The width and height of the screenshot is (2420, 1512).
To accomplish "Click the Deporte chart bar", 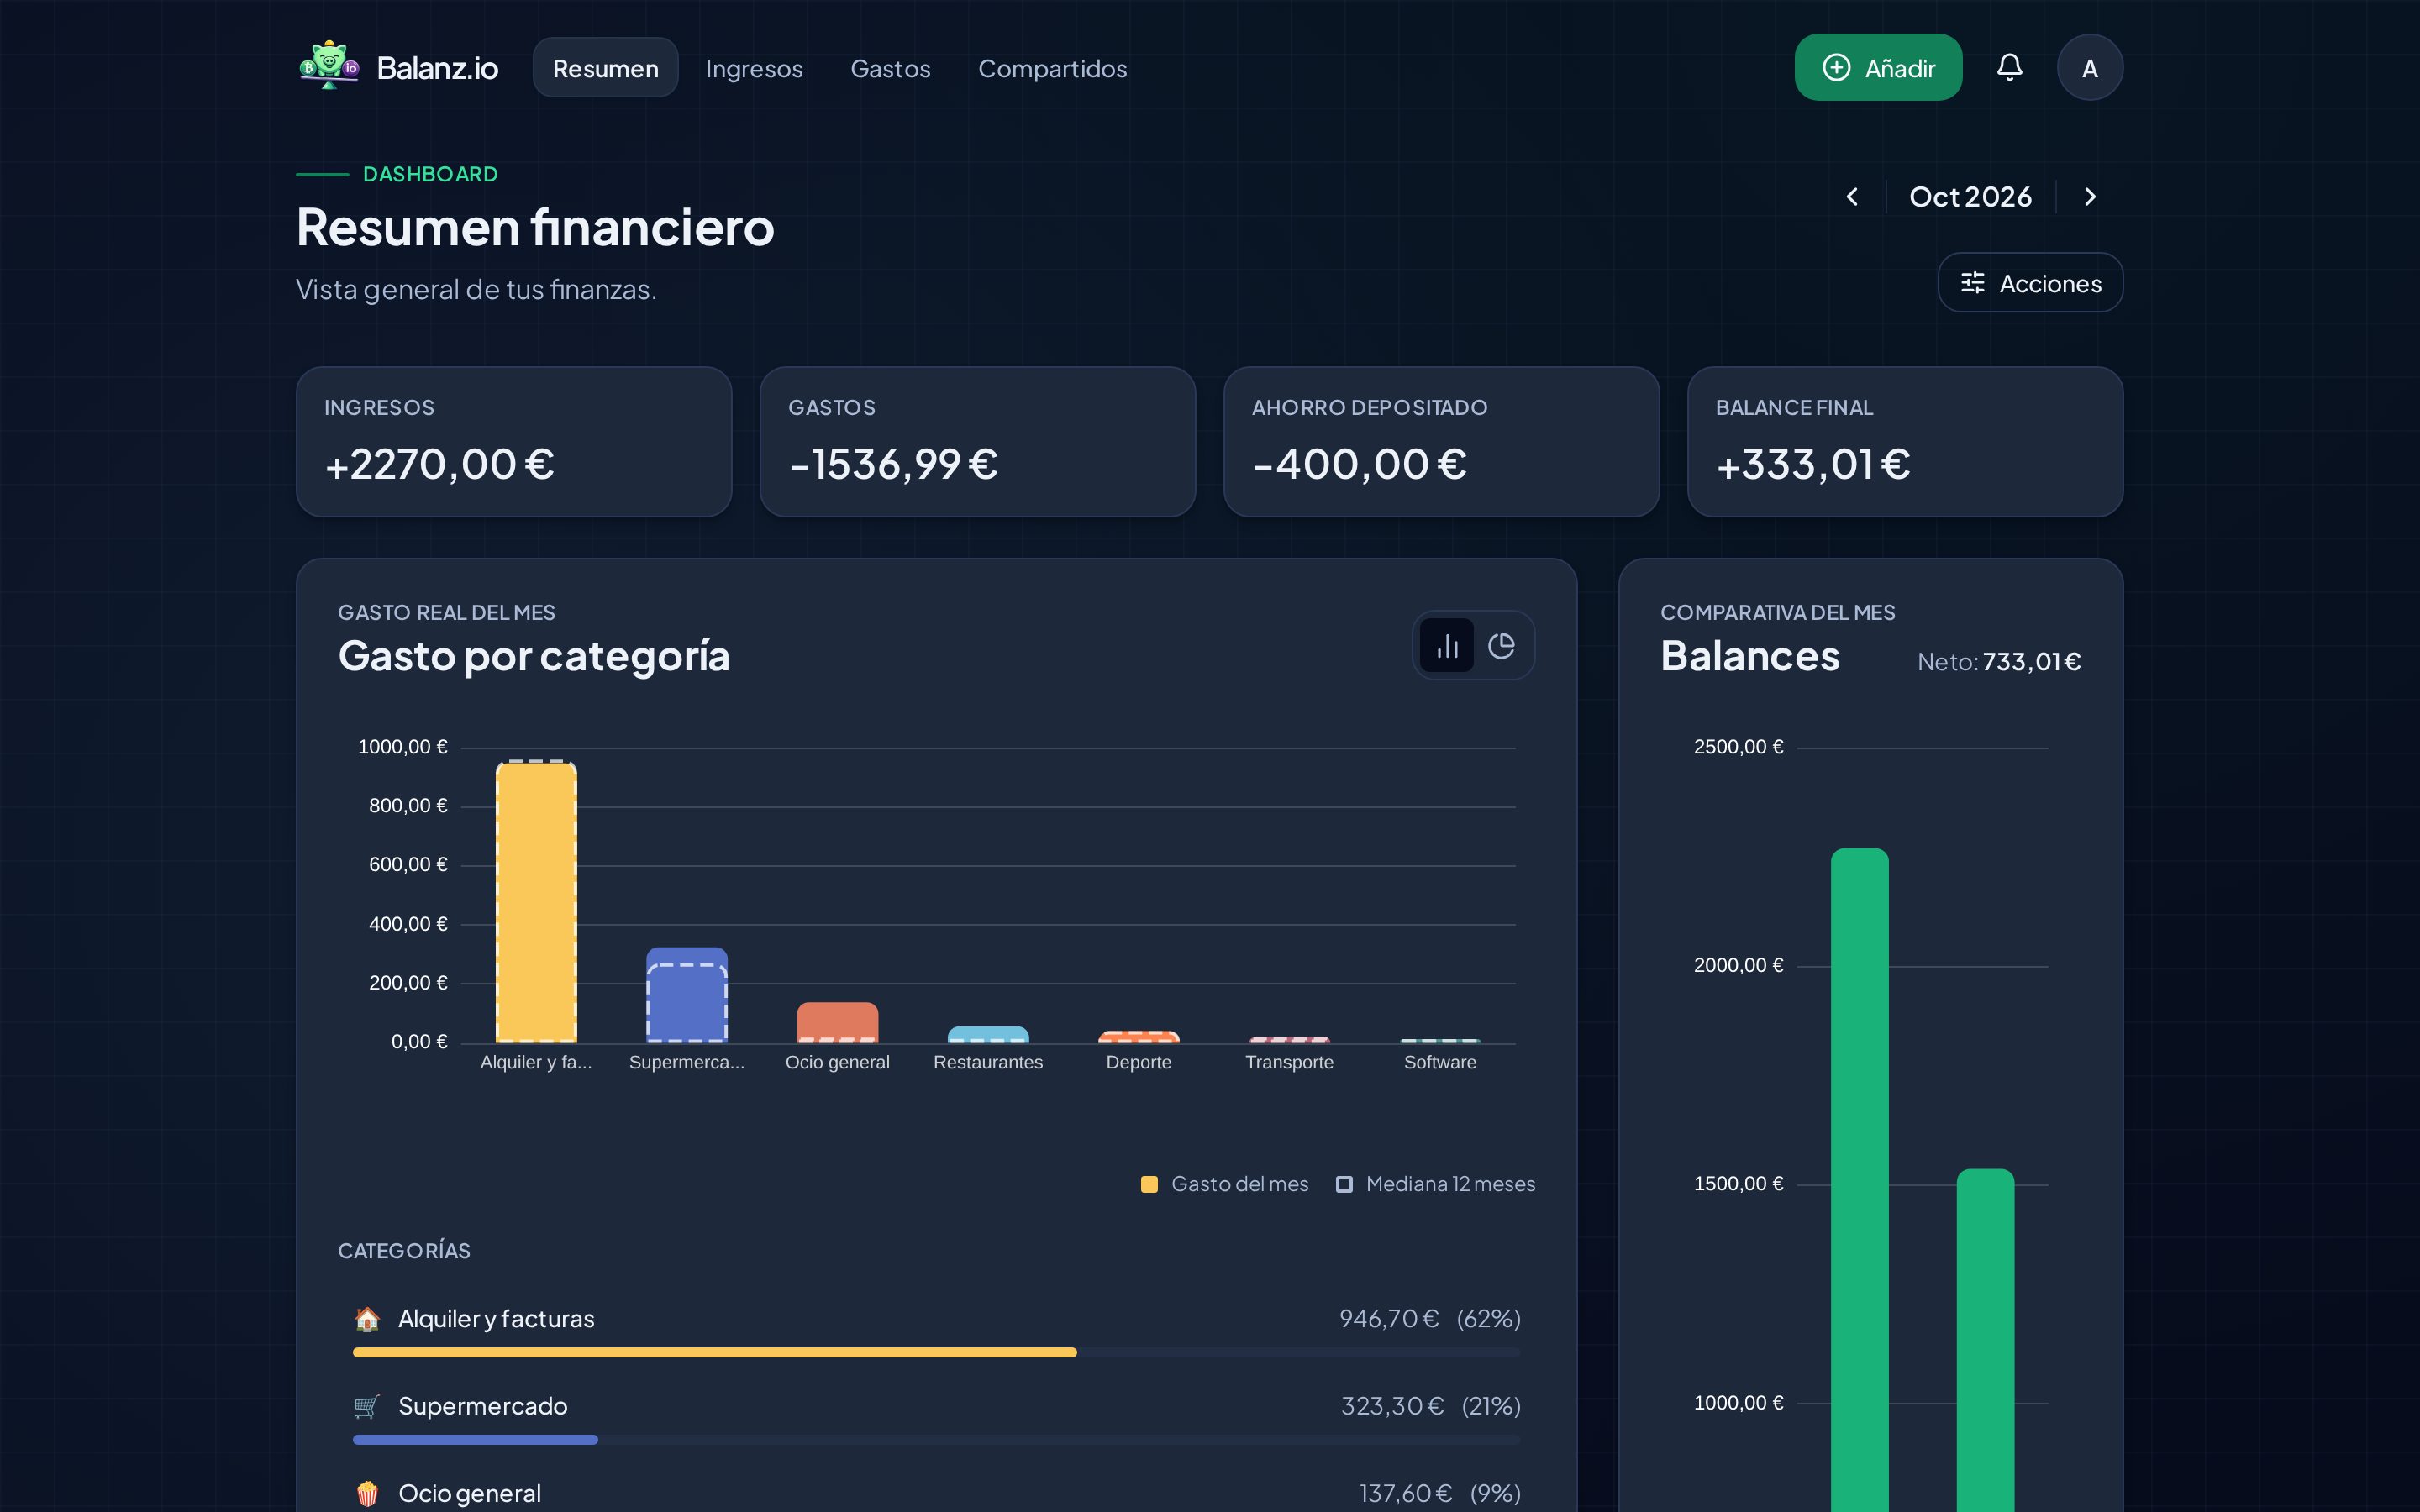I will click(x=1139, y=1037).
